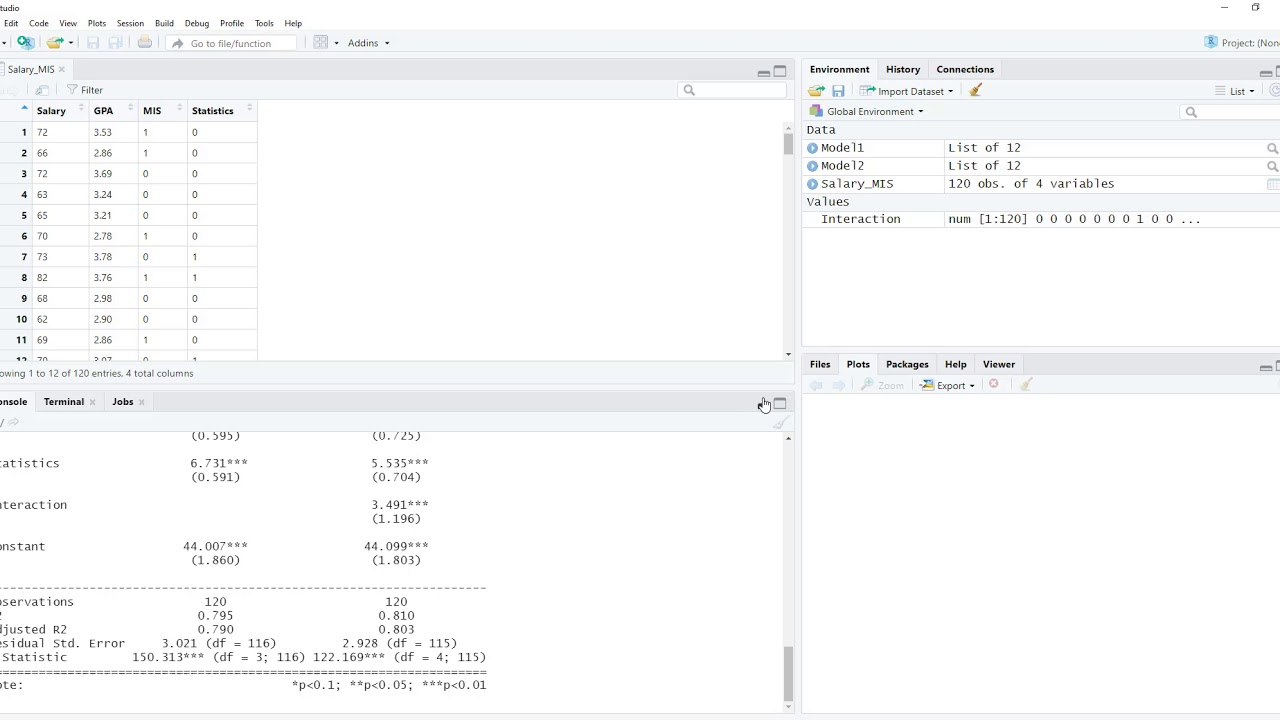Show data viewer in new window icon
The width and height of the screenshot is (1280, 720).
click(x=42, y=90)
